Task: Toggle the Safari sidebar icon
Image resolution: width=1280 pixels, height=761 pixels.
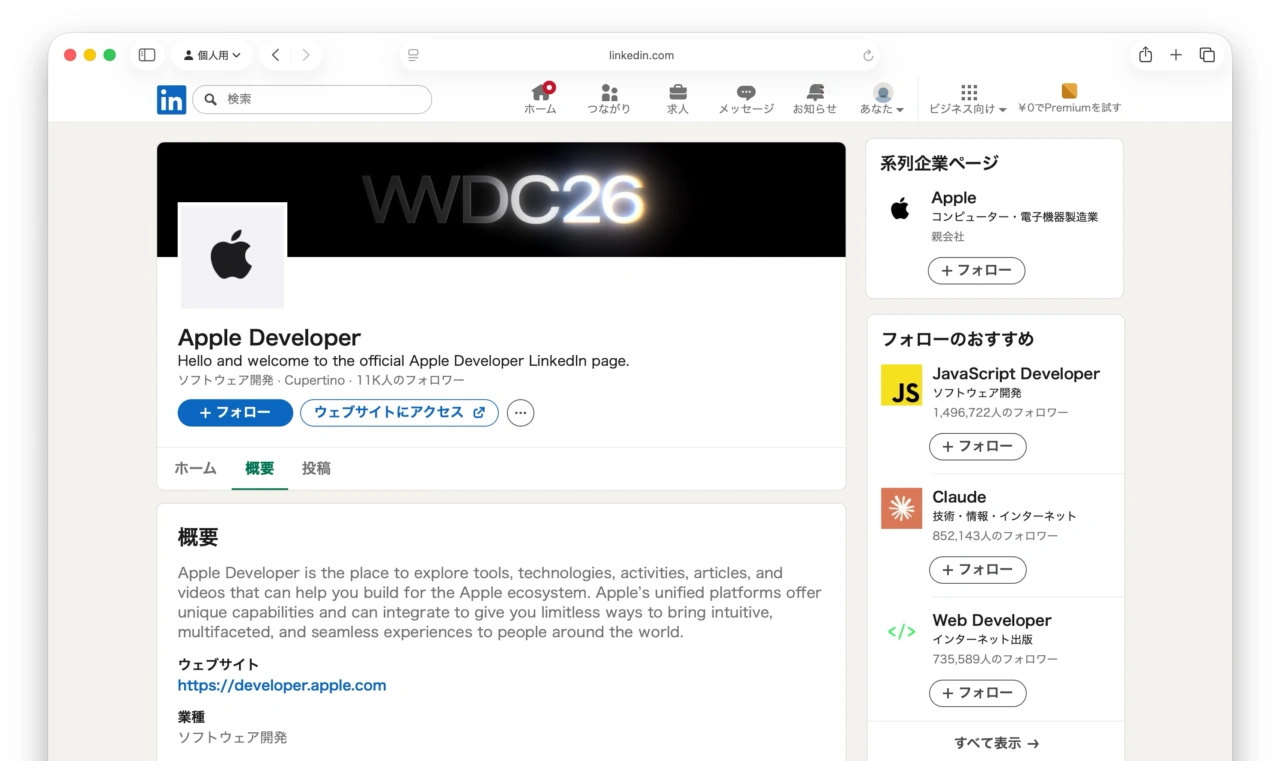Action: pos(146,55)
